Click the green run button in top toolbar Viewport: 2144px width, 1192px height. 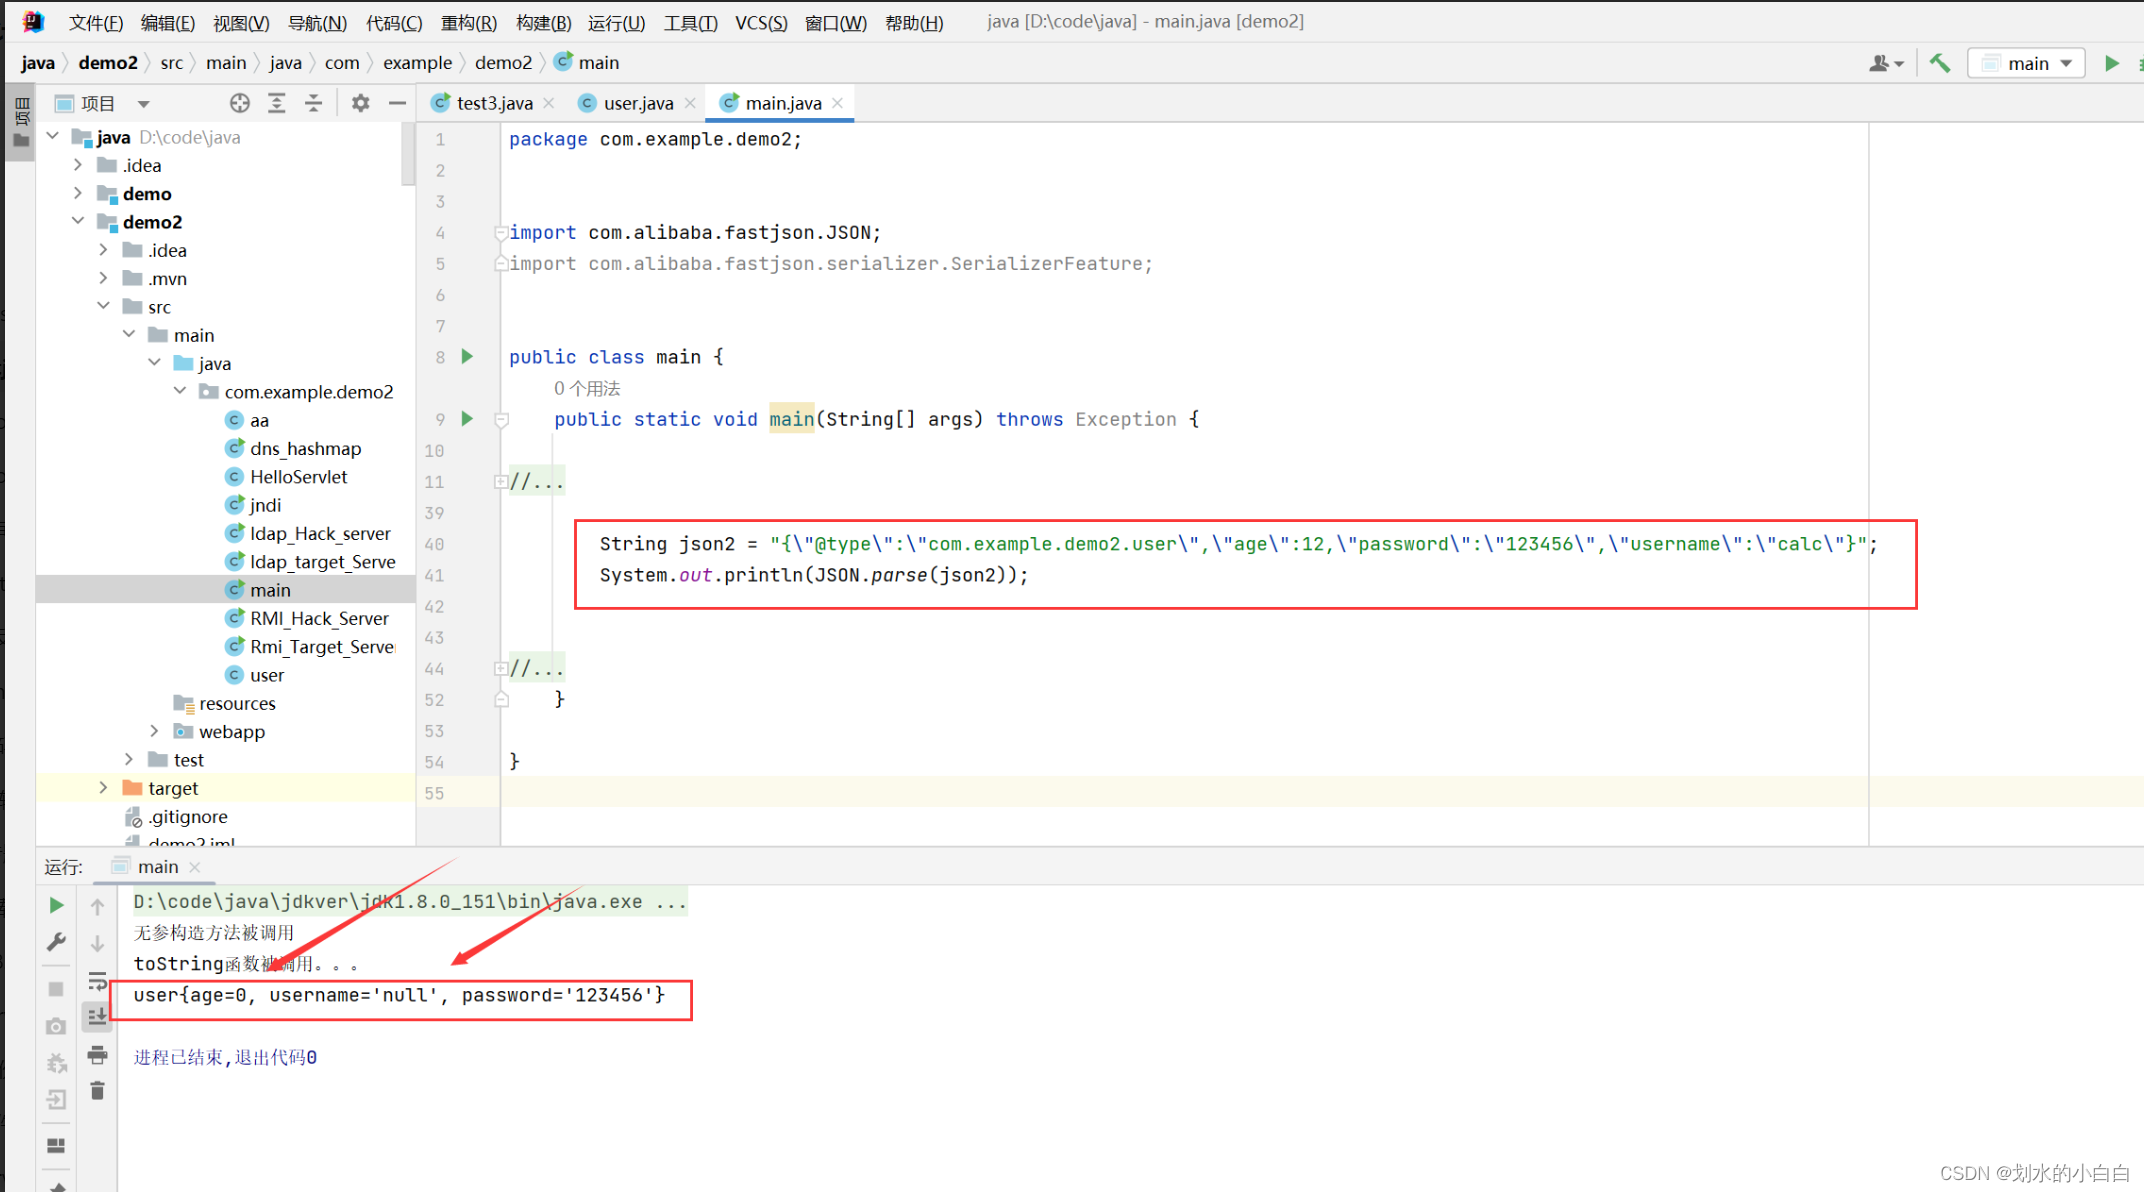tap(2111, 63)
